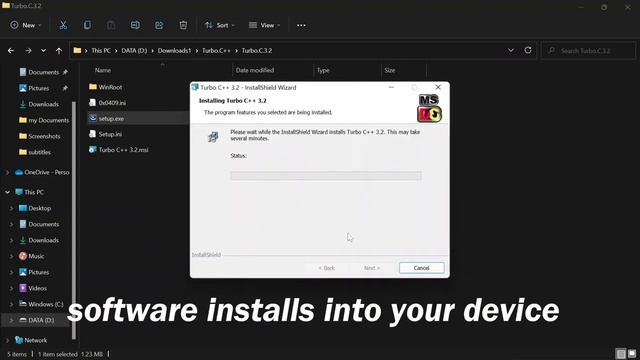Select This PC in address breadcrumb
The image size is (640, 360).
pyautogui.click(x=101, y=51)
